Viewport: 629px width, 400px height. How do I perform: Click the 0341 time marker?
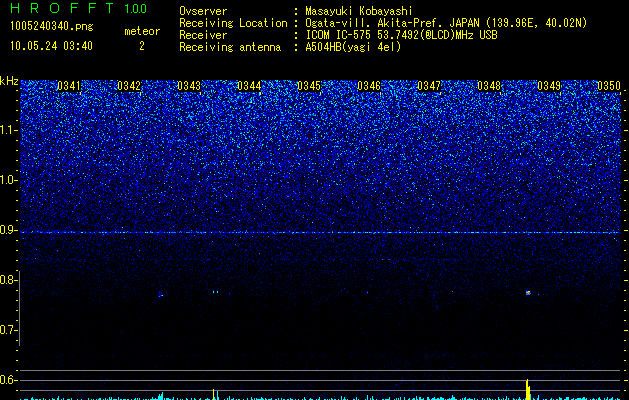(69, 86)
